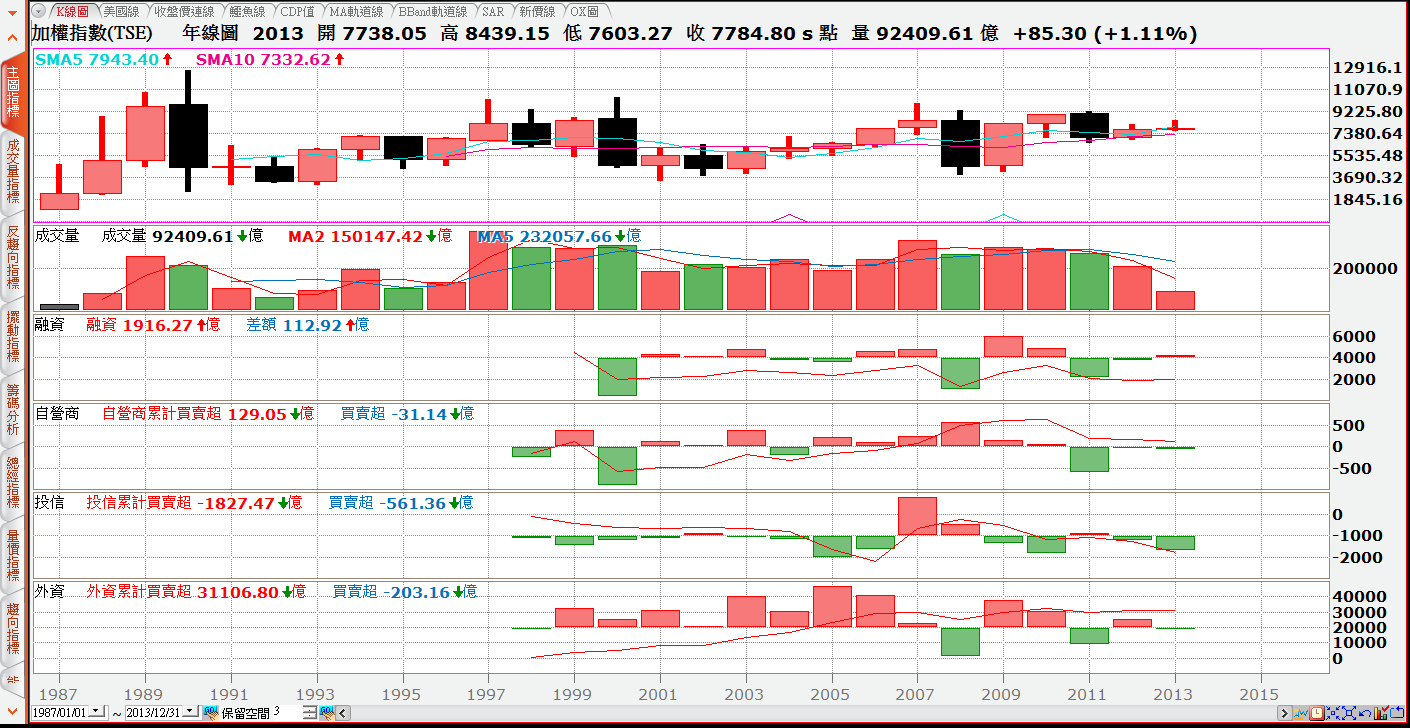
Task: Switch to the MA軌道線 tab
Action: coord(355,11)
